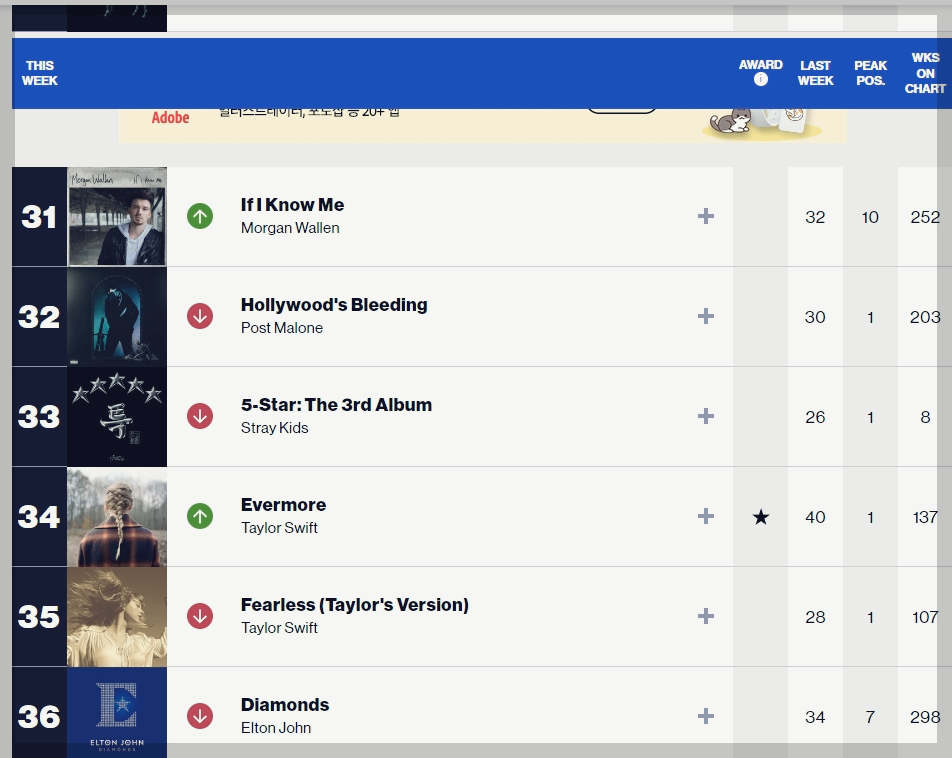Expand the Fearless (Taylor's Version) row
The width and height of the screenshot is (952, 758).
point(706,616)
